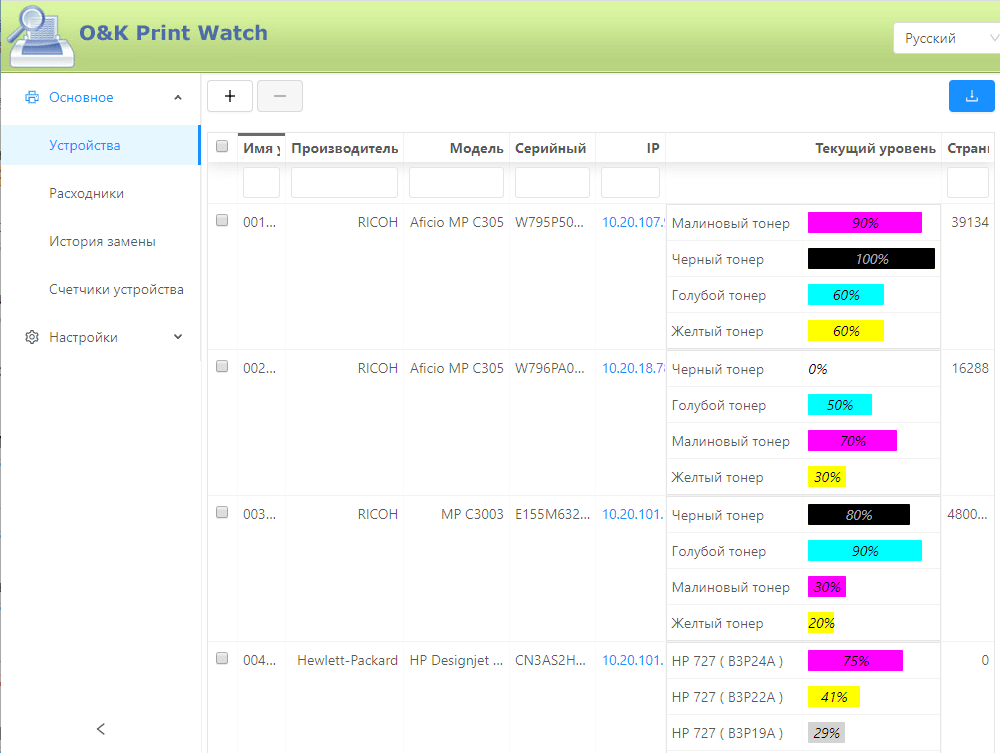The height and width of the screenshot is (753, 1000).
Task: Click device 002 cyan toner 50% bar
Action: 840,405
